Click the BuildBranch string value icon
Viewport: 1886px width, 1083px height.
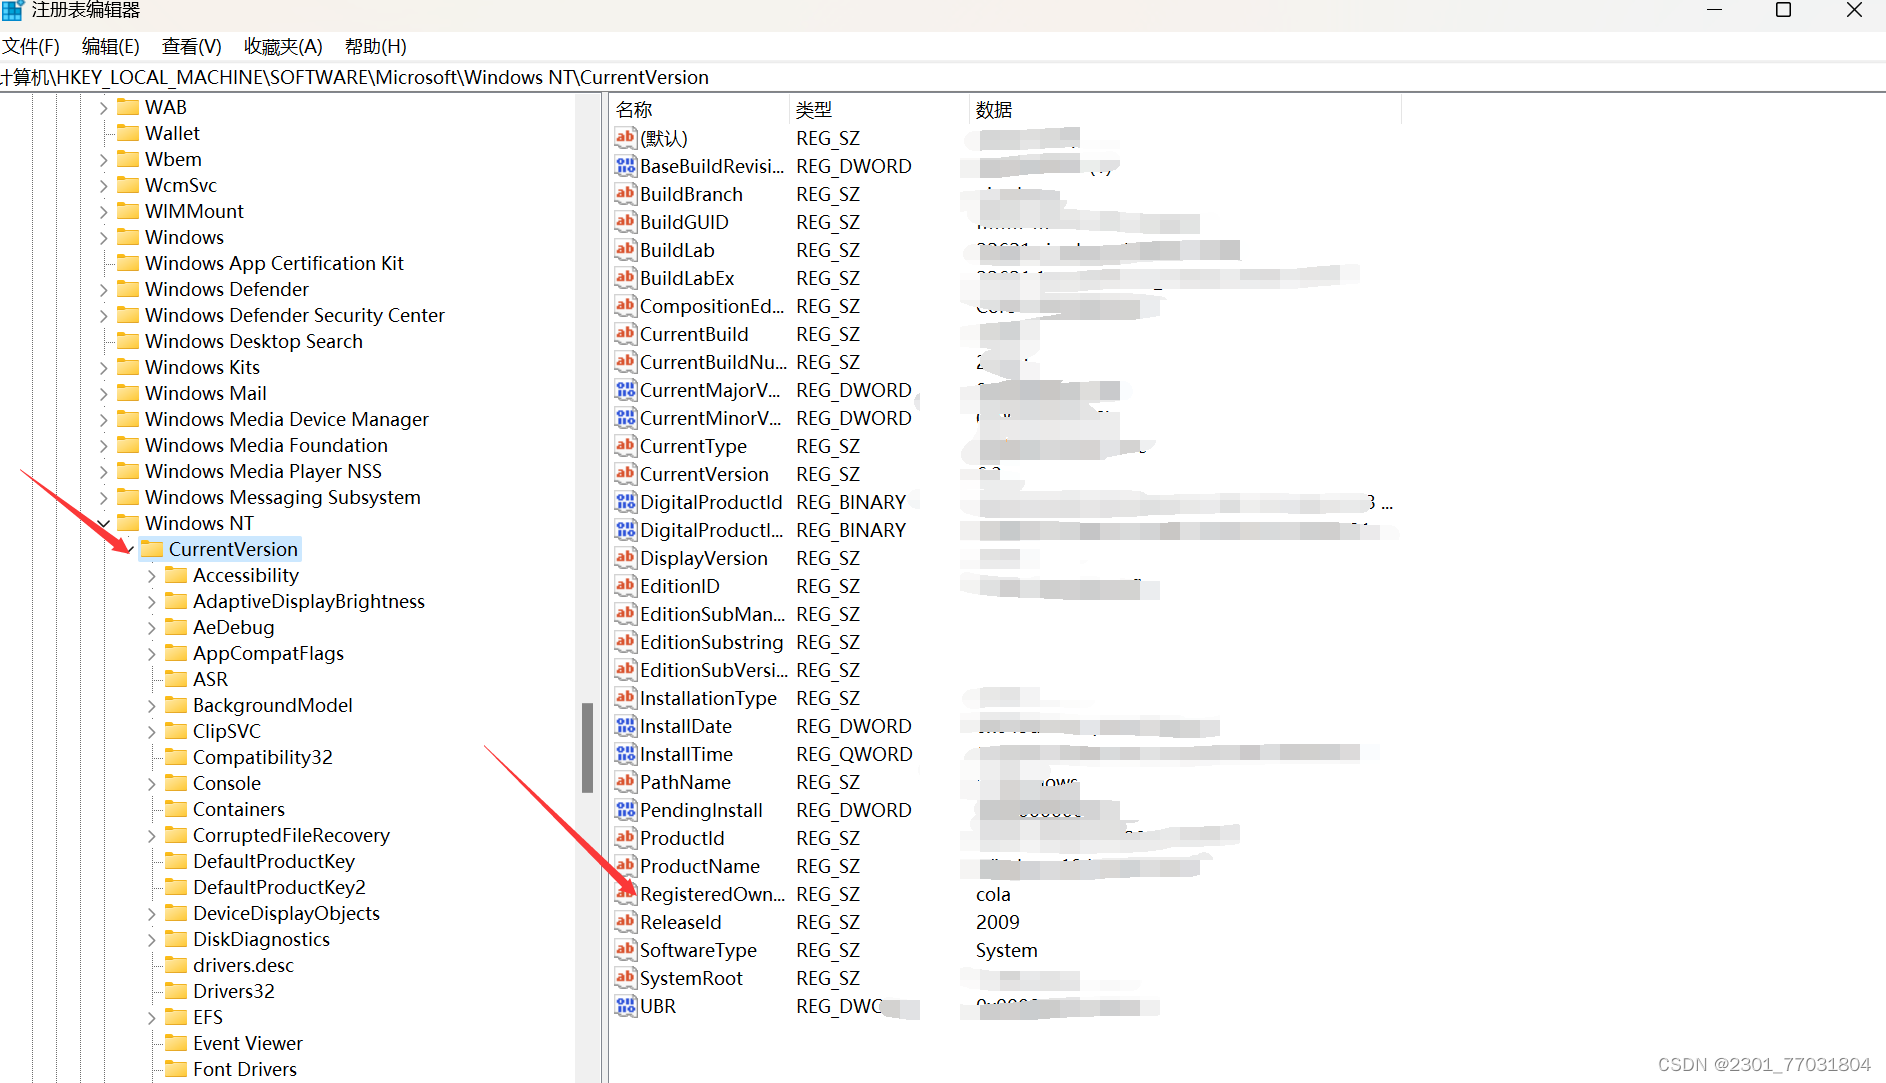(626, 193)
